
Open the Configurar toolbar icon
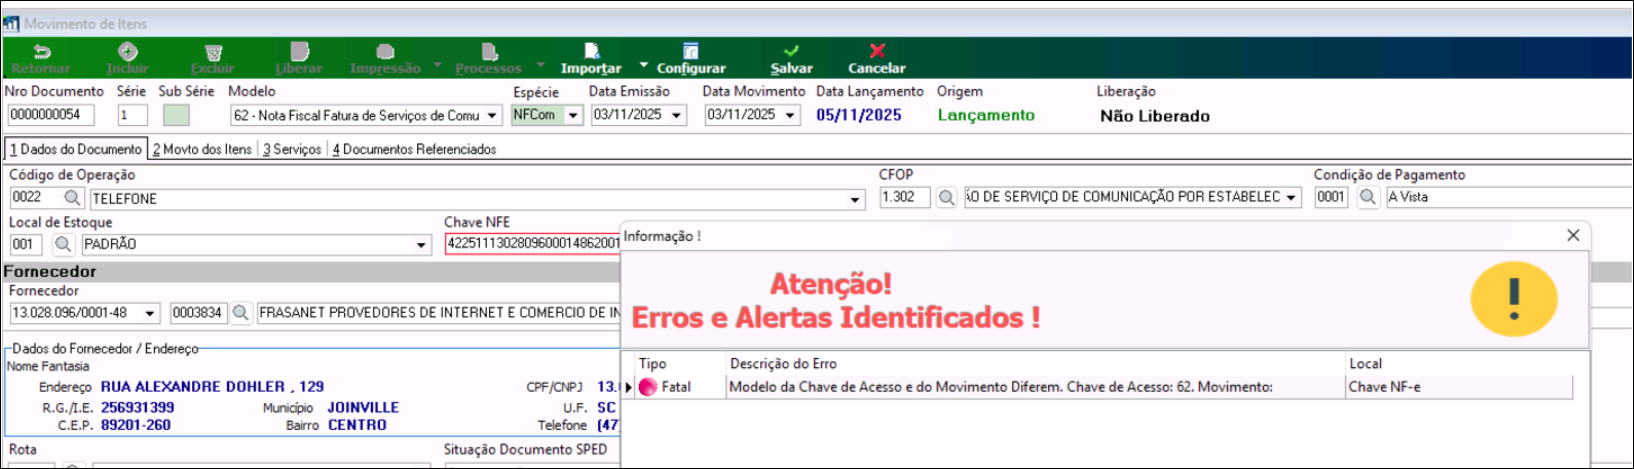(x=691, y=52)
